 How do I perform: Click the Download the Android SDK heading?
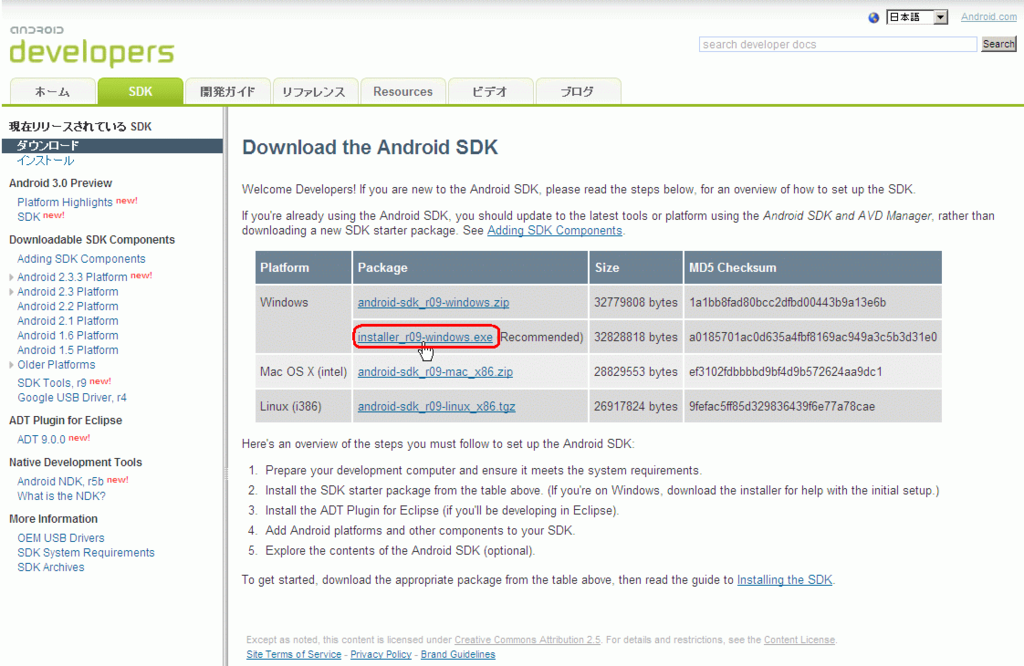(x=370, y=148)
